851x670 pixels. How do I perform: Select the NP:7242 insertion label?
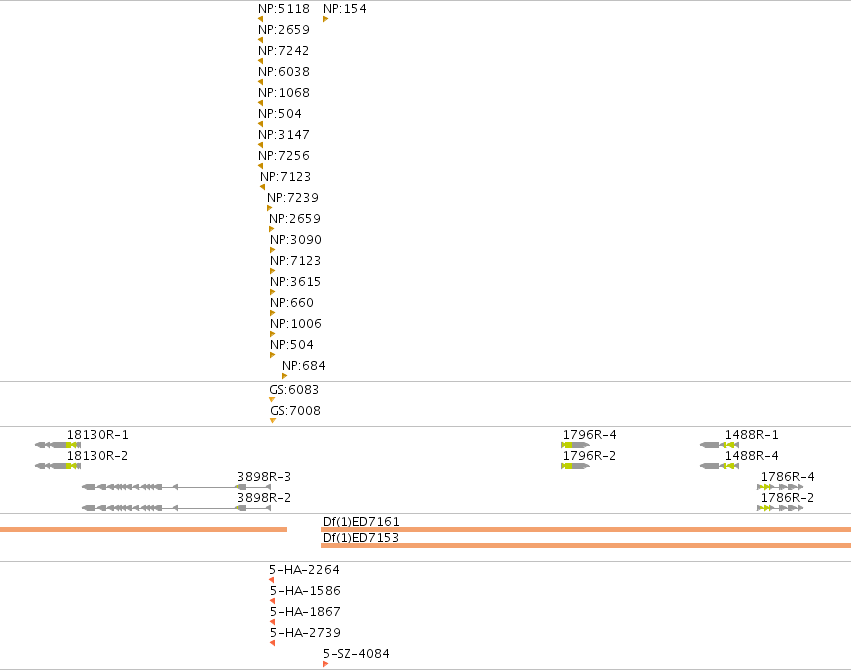(283, 50)
